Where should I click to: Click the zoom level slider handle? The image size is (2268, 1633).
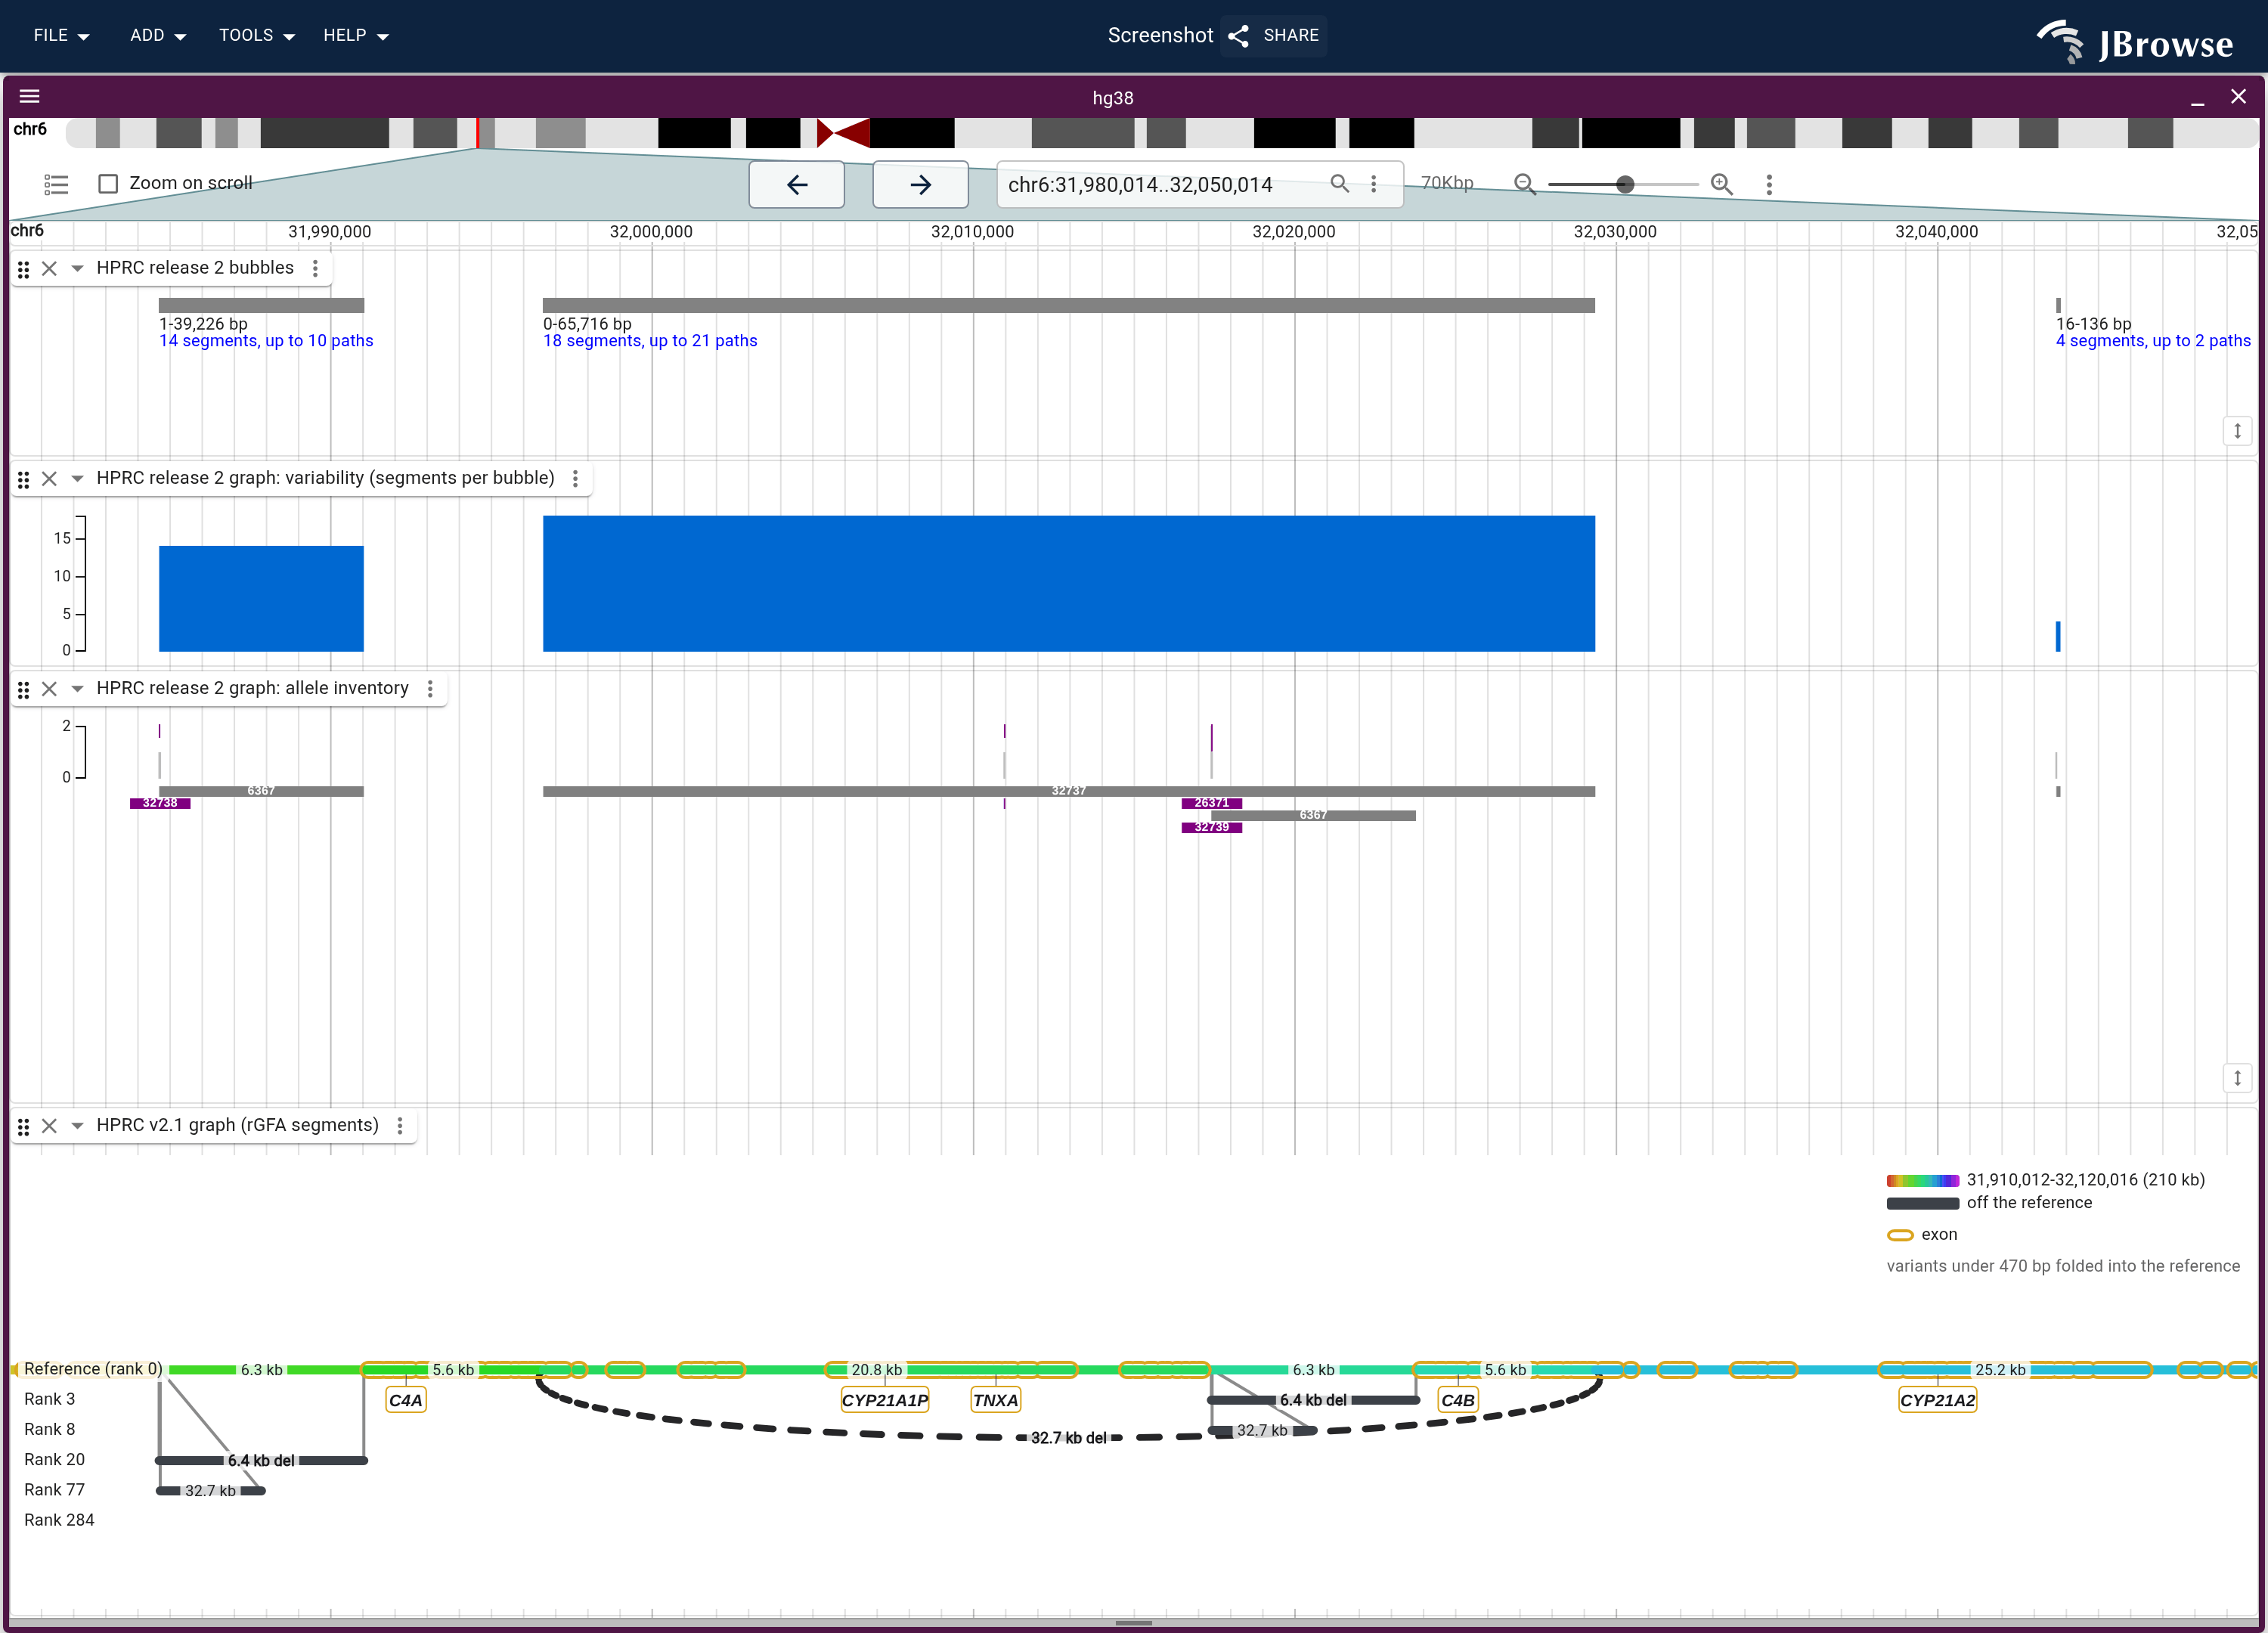1625,184
